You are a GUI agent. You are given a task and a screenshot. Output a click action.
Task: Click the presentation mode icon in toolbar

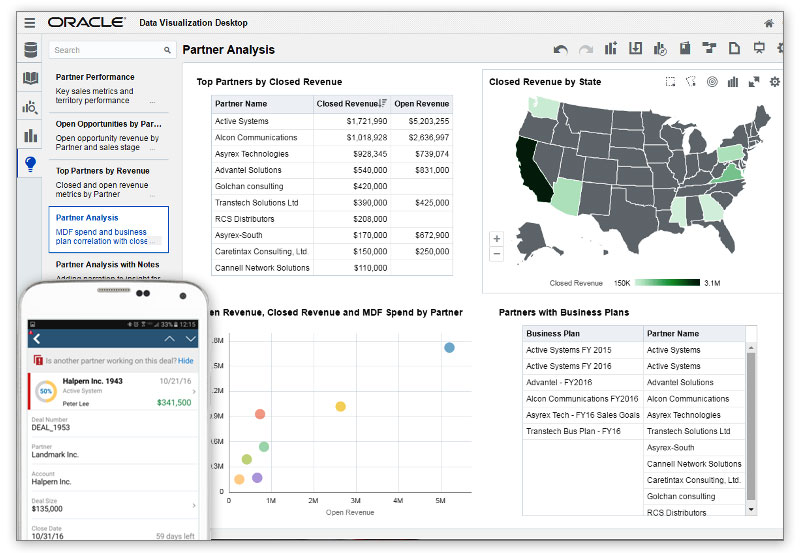click(x=759, y=49)
